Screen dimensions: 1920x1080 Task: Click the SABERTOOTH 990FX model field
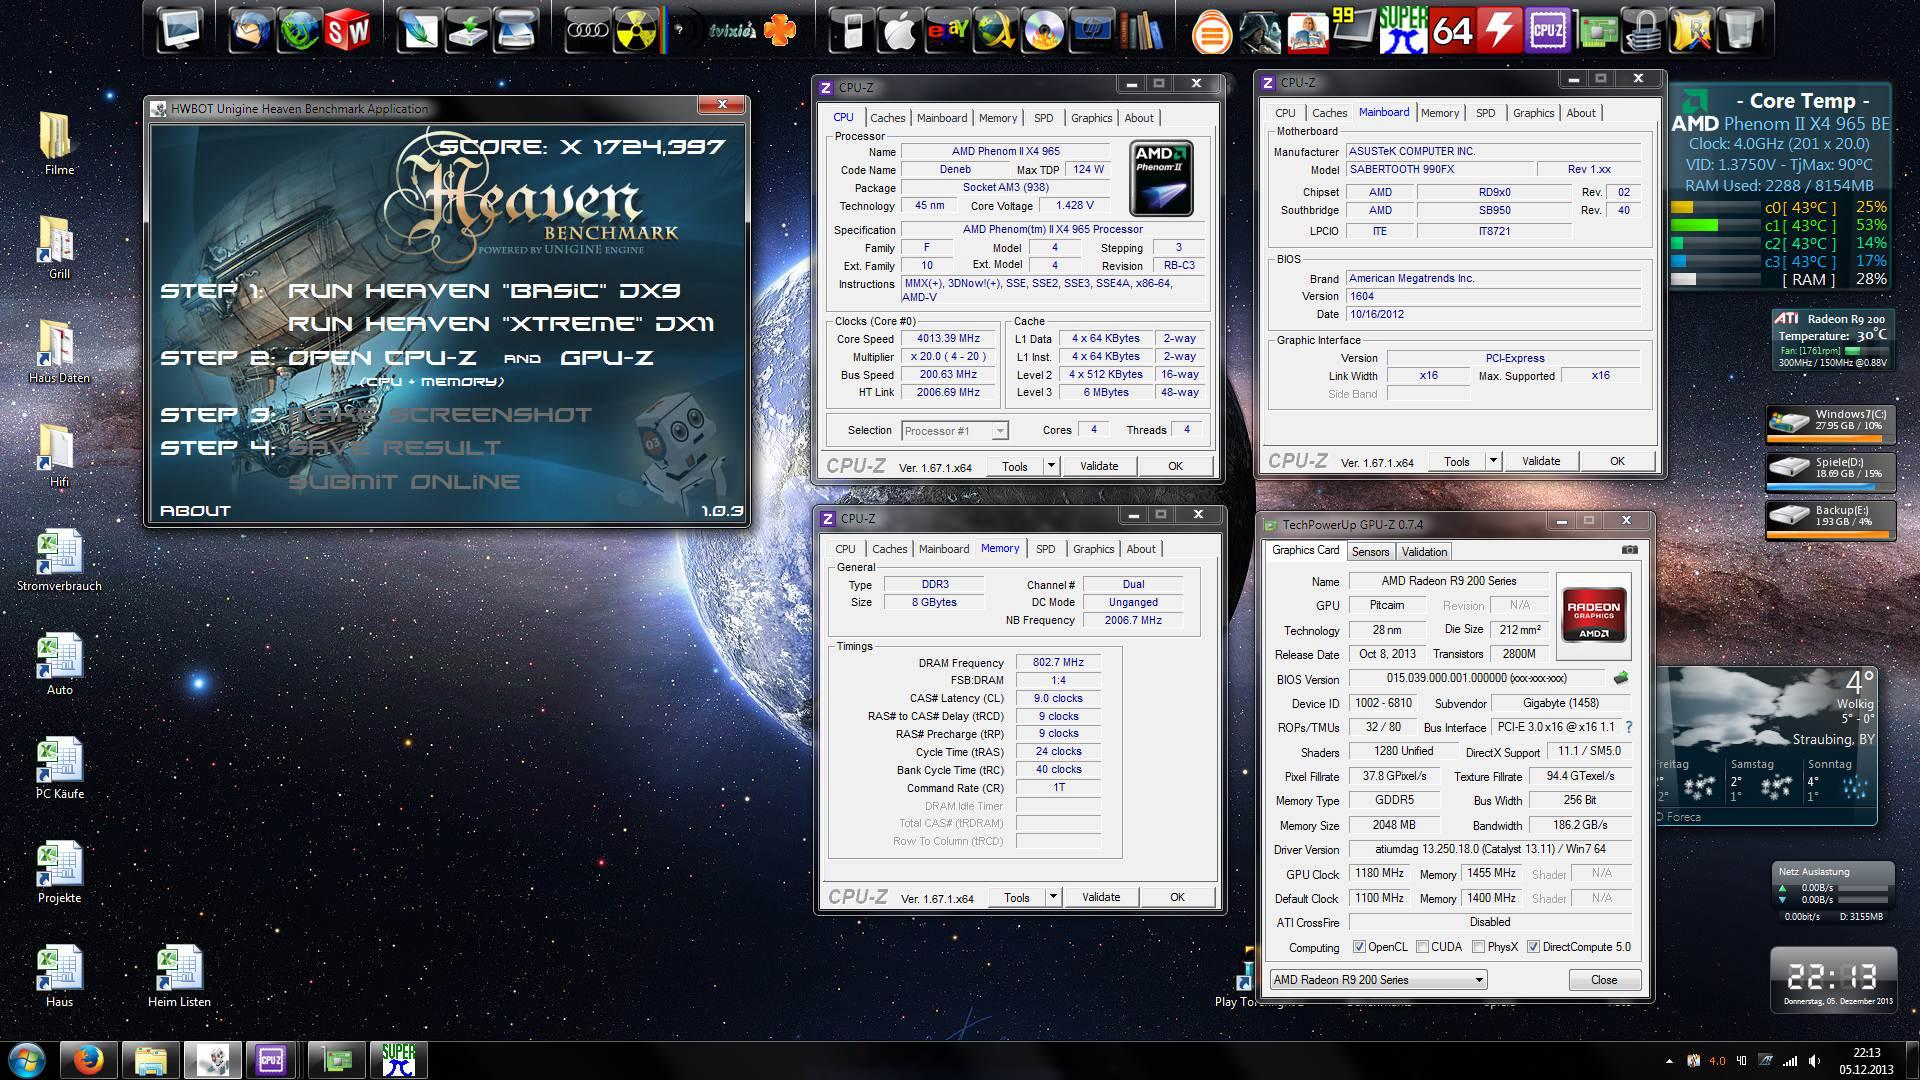point(1439,169)
